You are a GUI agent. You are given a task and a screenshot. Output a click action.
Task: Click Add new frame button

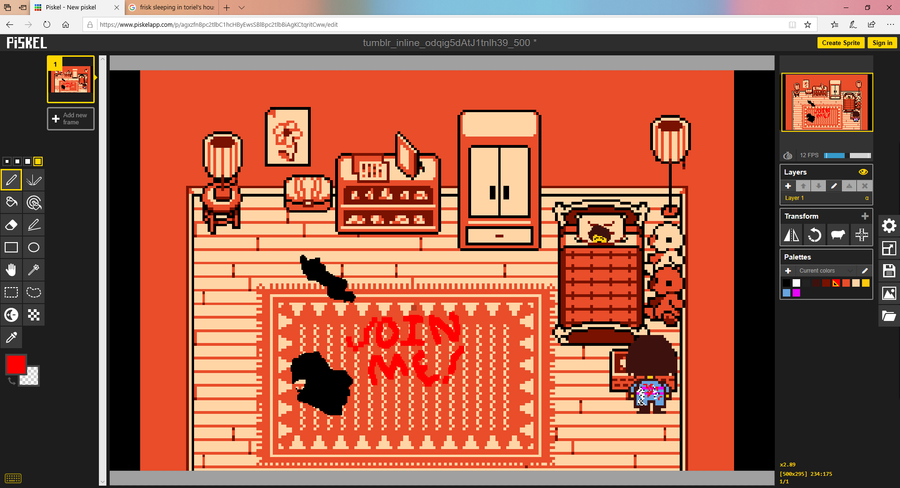pyautogui.click(x=71, y=119)
